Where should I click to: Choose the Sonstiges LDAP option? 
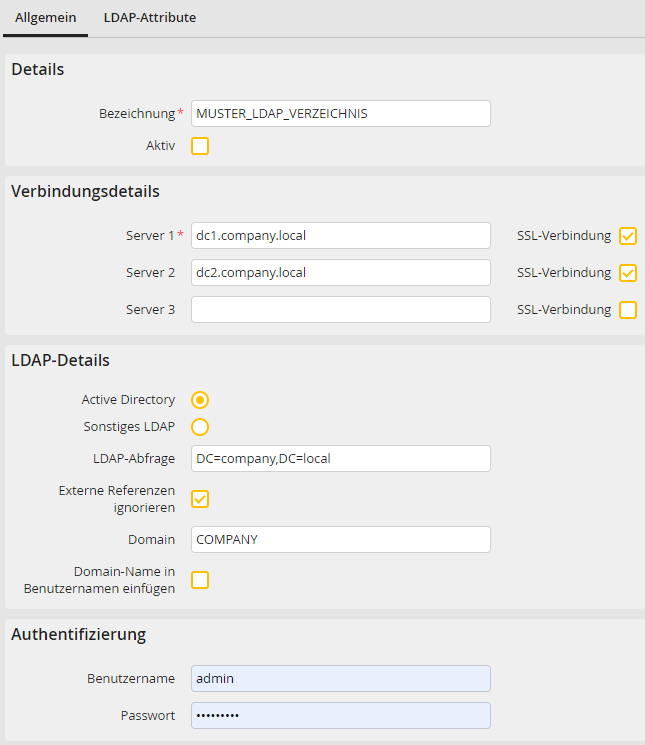click(200, 427)
